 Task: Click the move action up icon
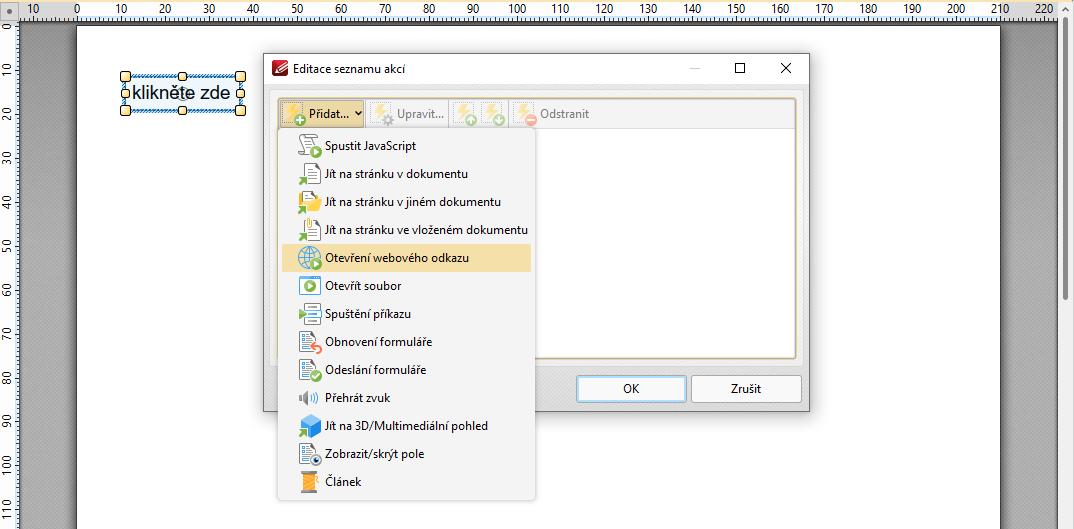click(x=465, y=114)
